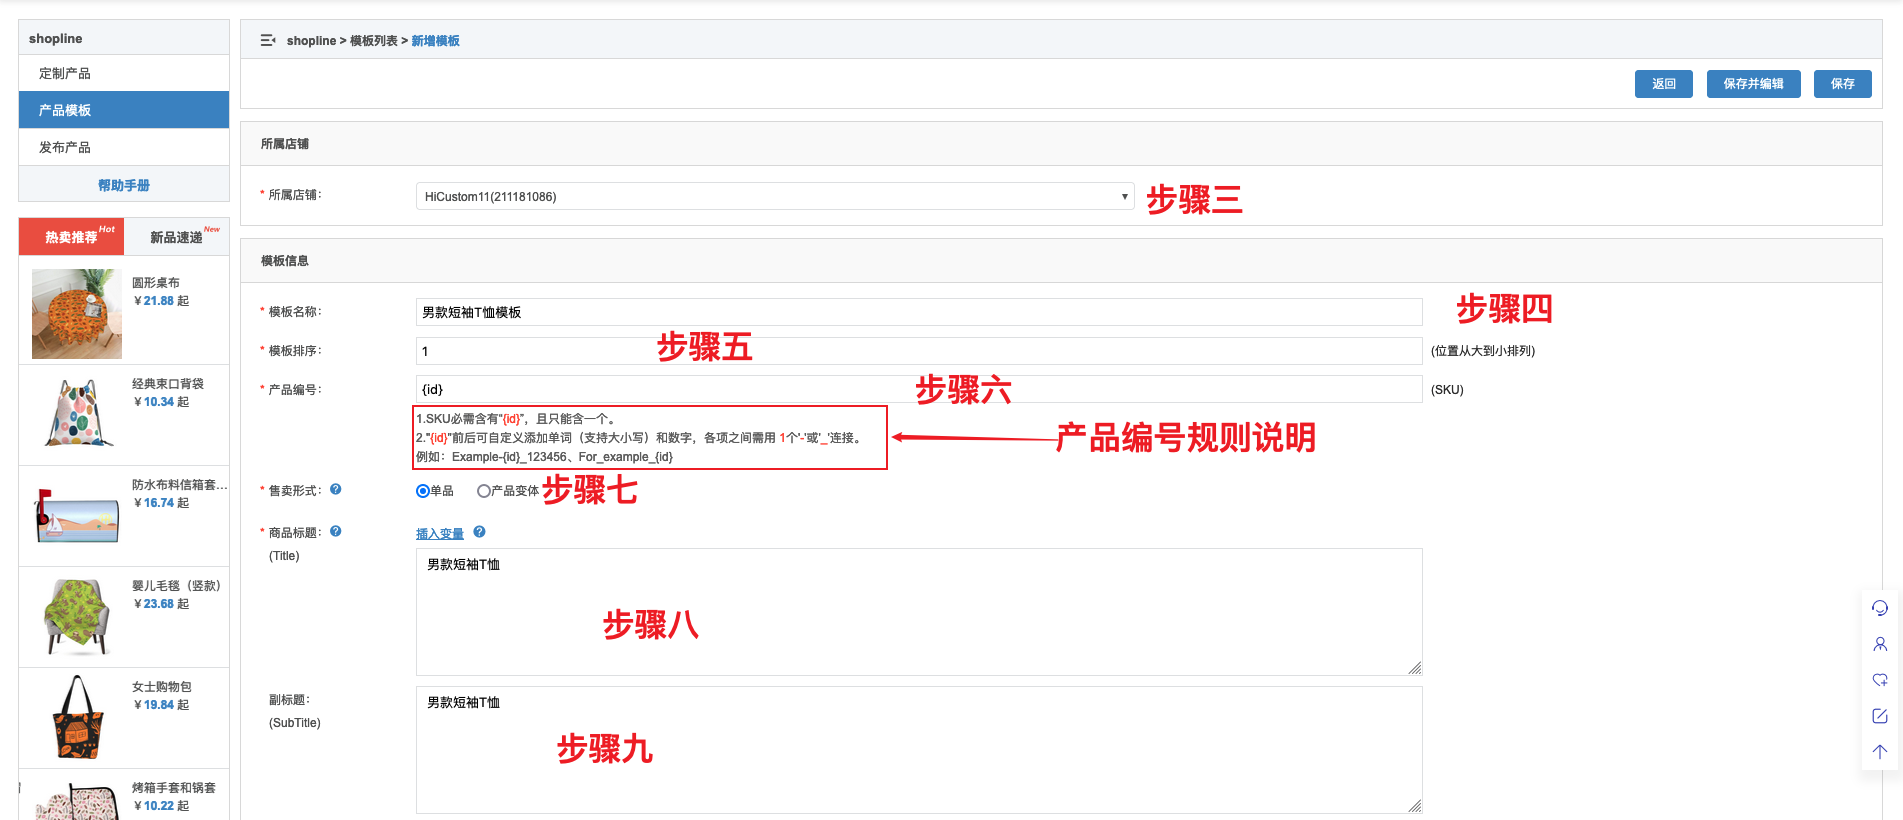This screenshot has height=820, width=1903.
Task: Open 发布产品 in the sidebar
Action: tap(124, 147)
